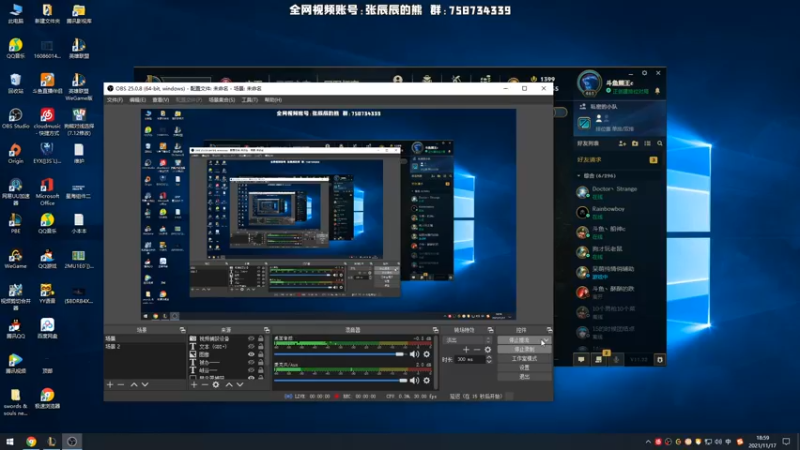Screen dimensions: 800x450
Task: Open mic/Aux settings gear in mixer
Action: click(x=427, y=380)
